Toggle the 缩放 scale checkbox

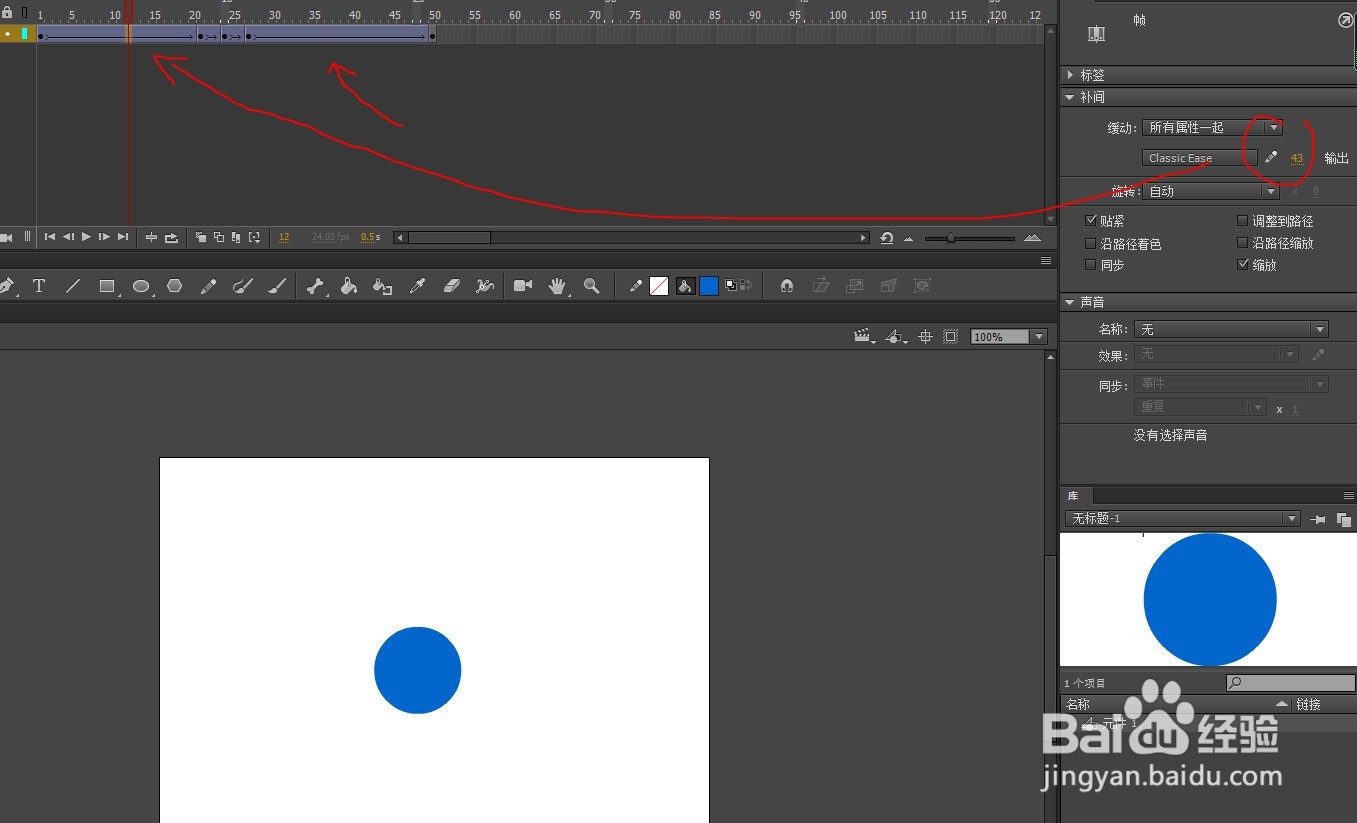tap(1243, 265)
